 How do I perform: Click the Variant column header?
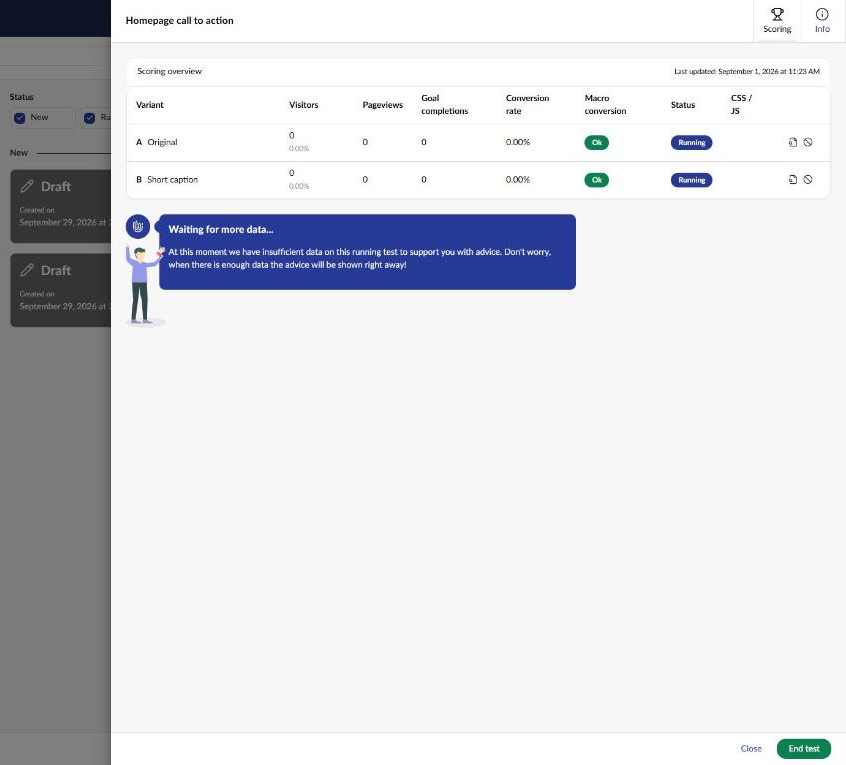coord(149,105)
